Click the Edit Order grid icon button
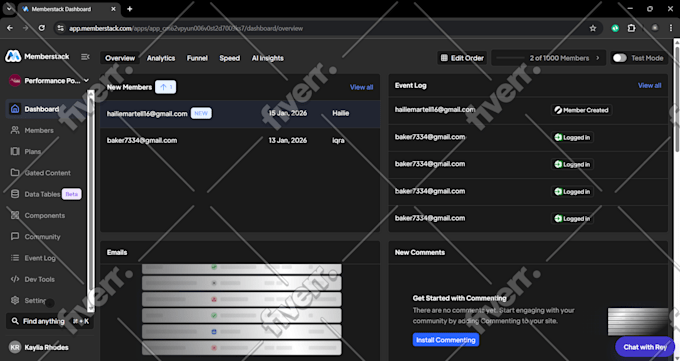This screenshot has height=361, width=680. [x=462, y=58]
